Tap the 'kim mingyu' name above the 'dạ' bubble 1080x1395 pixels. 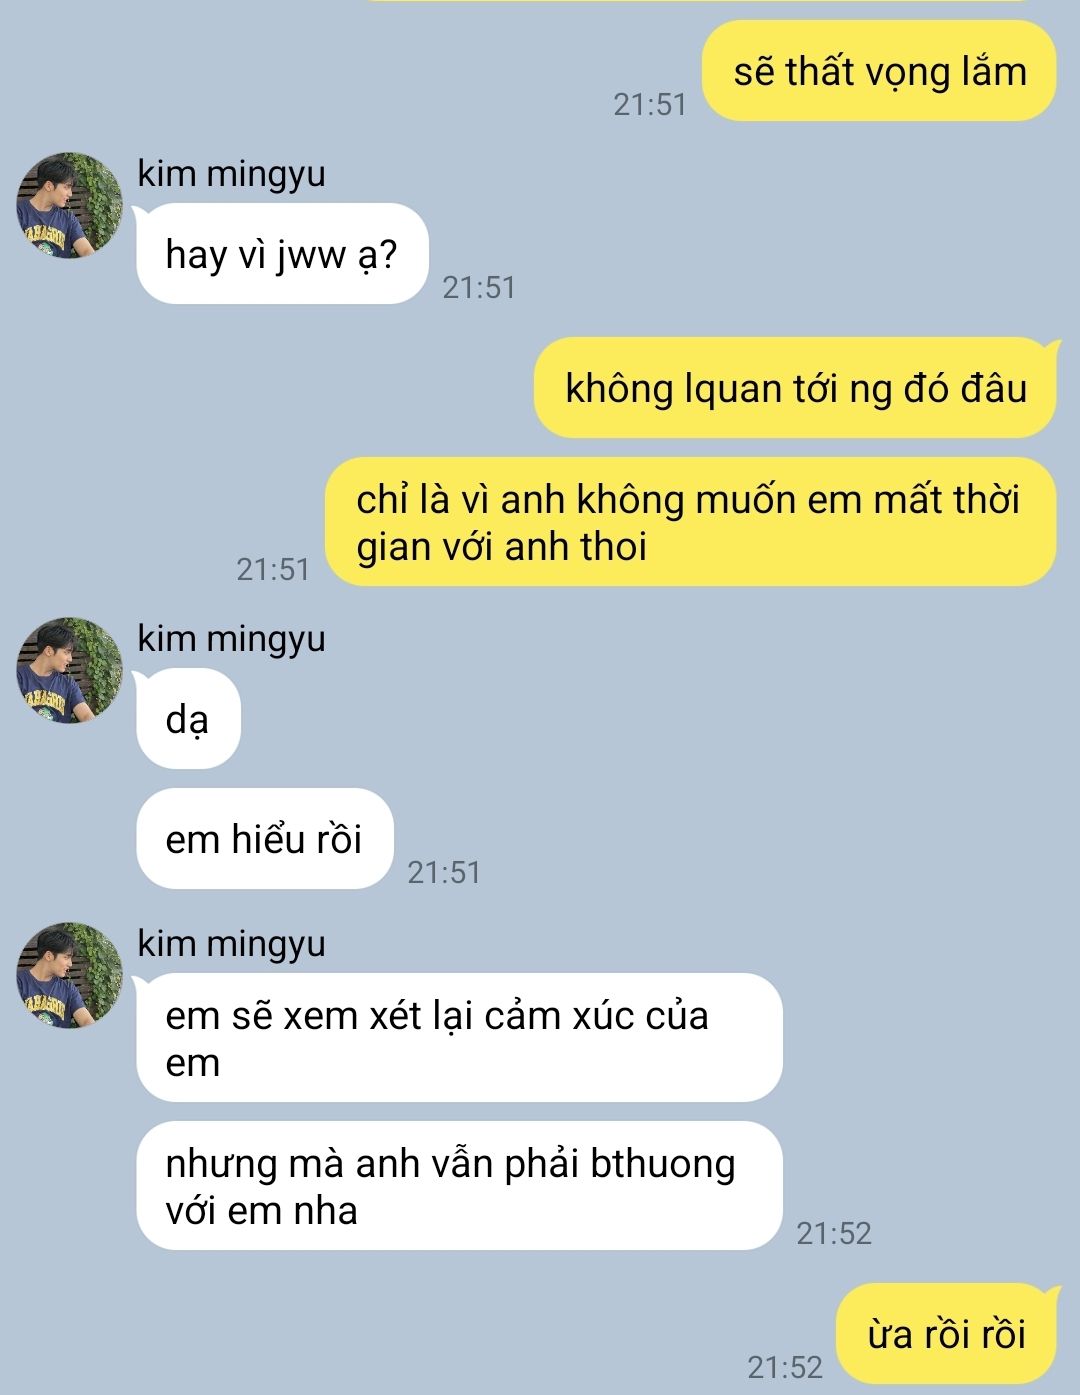pos(231,638)
